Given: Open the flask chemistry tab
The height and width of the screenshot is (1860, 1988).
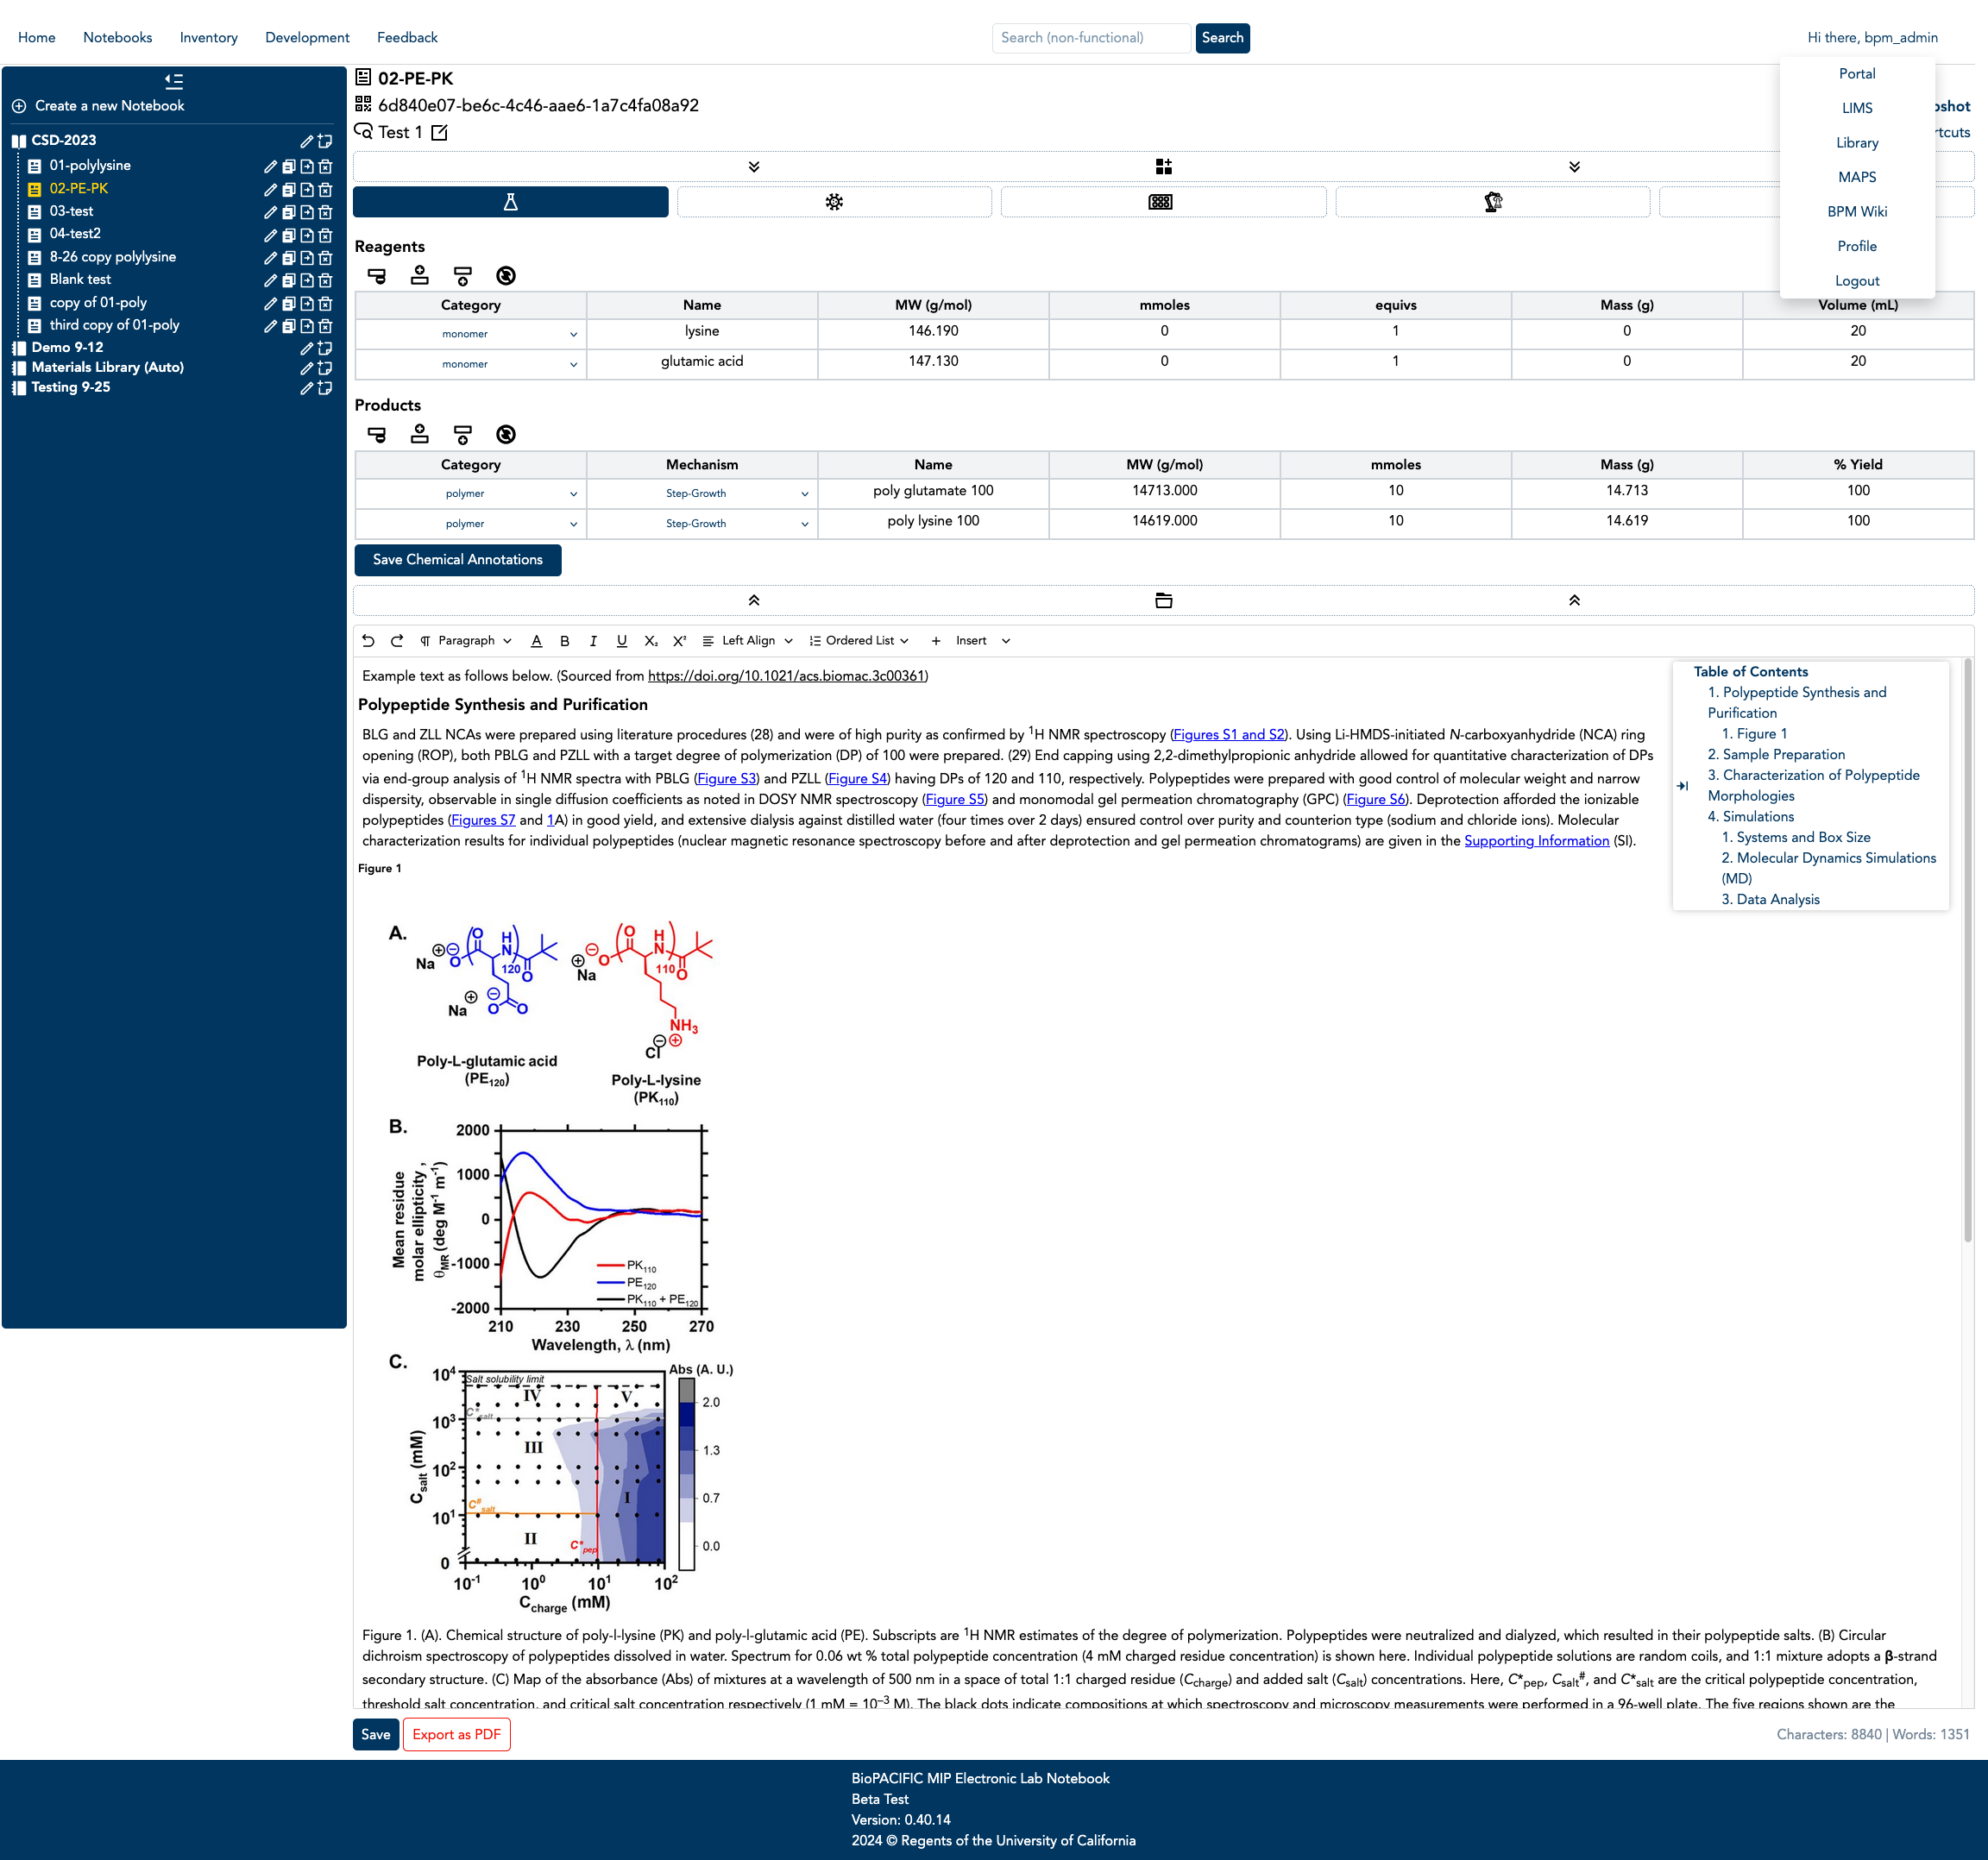Looking at the screenshot, I should pyautogui.click(x=510, y=202).
